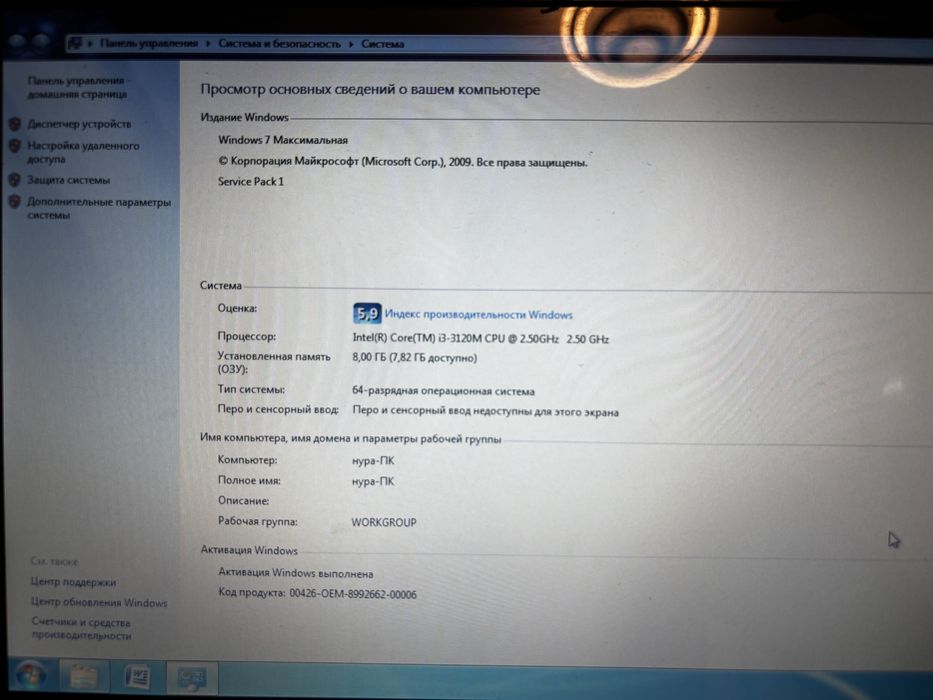Open Счетчики и средства производительности link
Image resolution: width=933 pixels, height=700 pixels.
[x=81, y=629]
